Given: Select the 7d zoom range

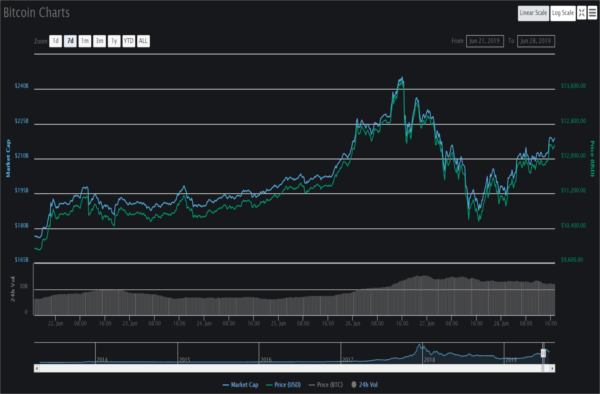Looking at the screenshot, I should click(x=70, y=41).
